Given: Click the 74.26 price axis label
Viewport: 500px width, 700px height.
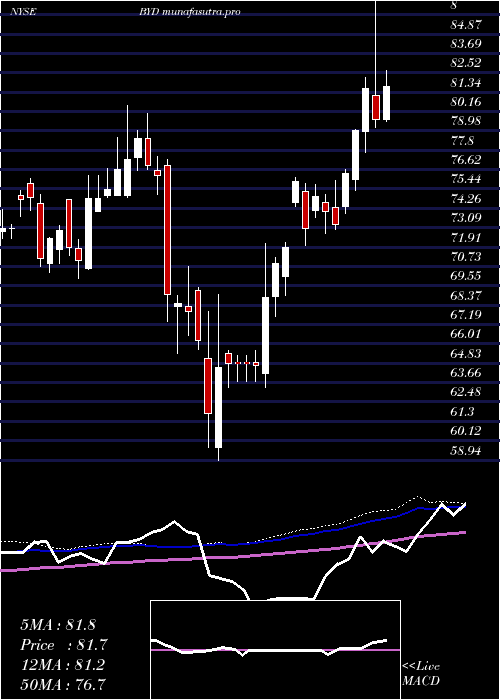Looking at the screenshot, I should (x=466, y=199).
